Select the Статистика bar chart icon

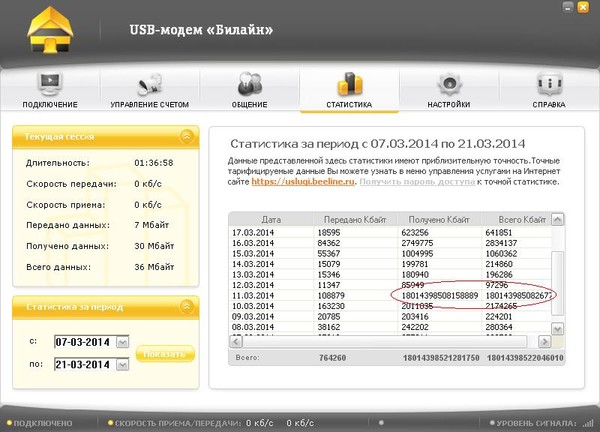(349, 83)
